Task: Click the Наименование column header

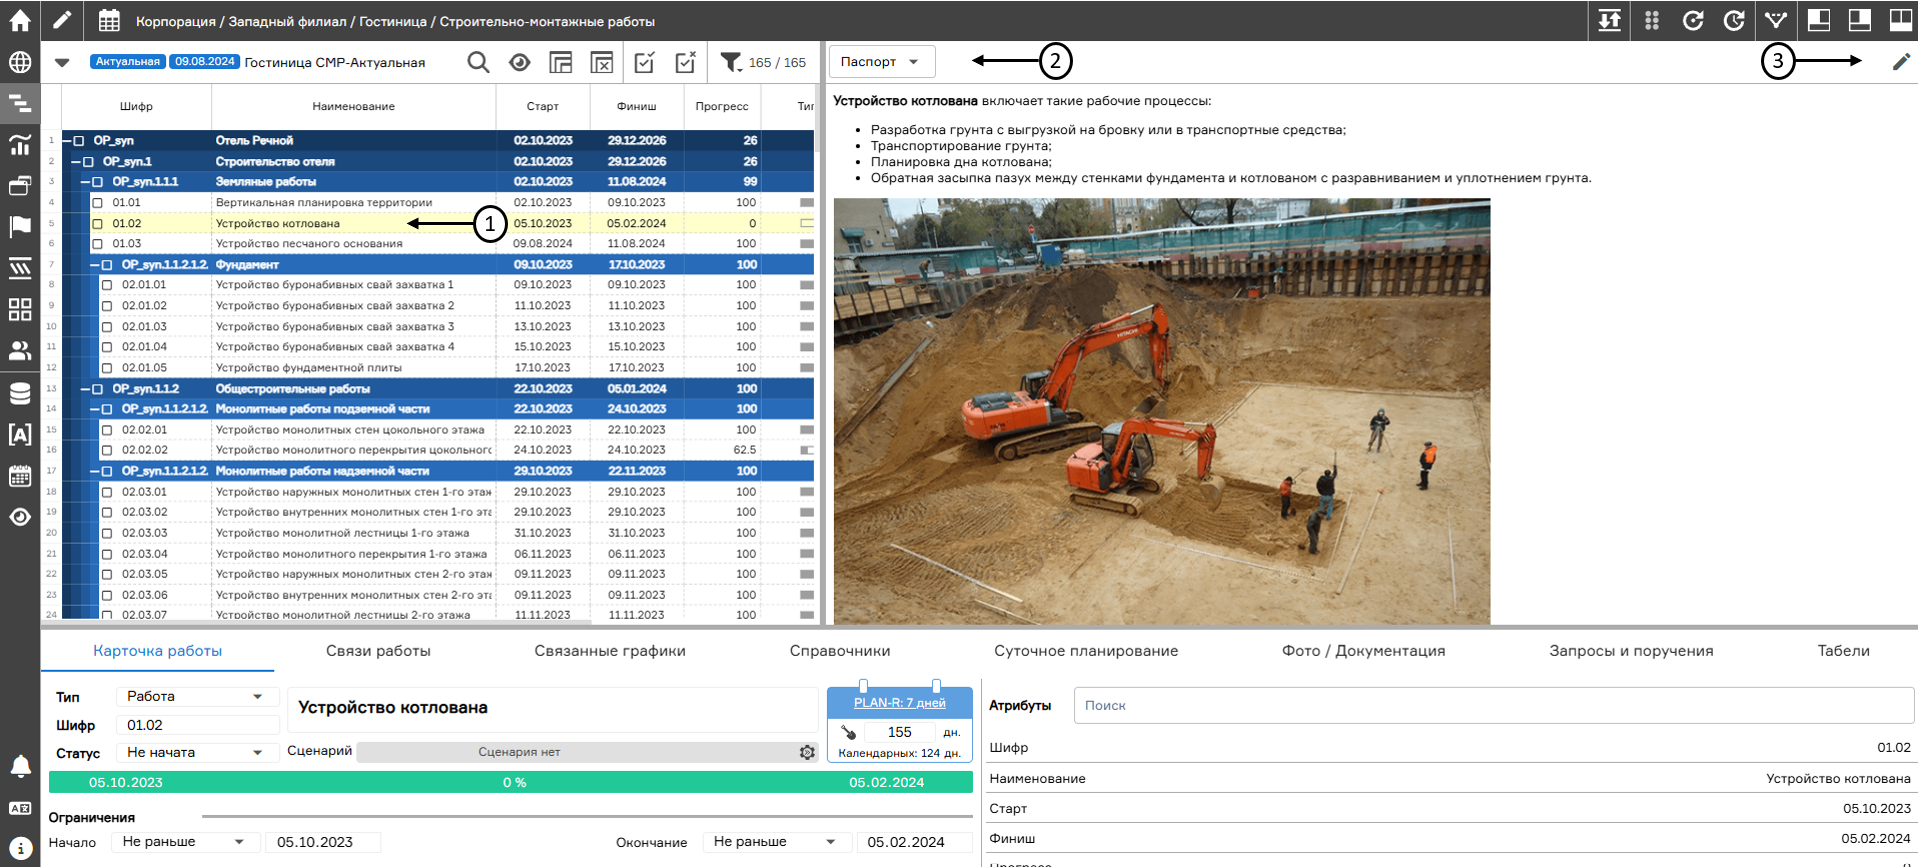Action: [353, 106]
